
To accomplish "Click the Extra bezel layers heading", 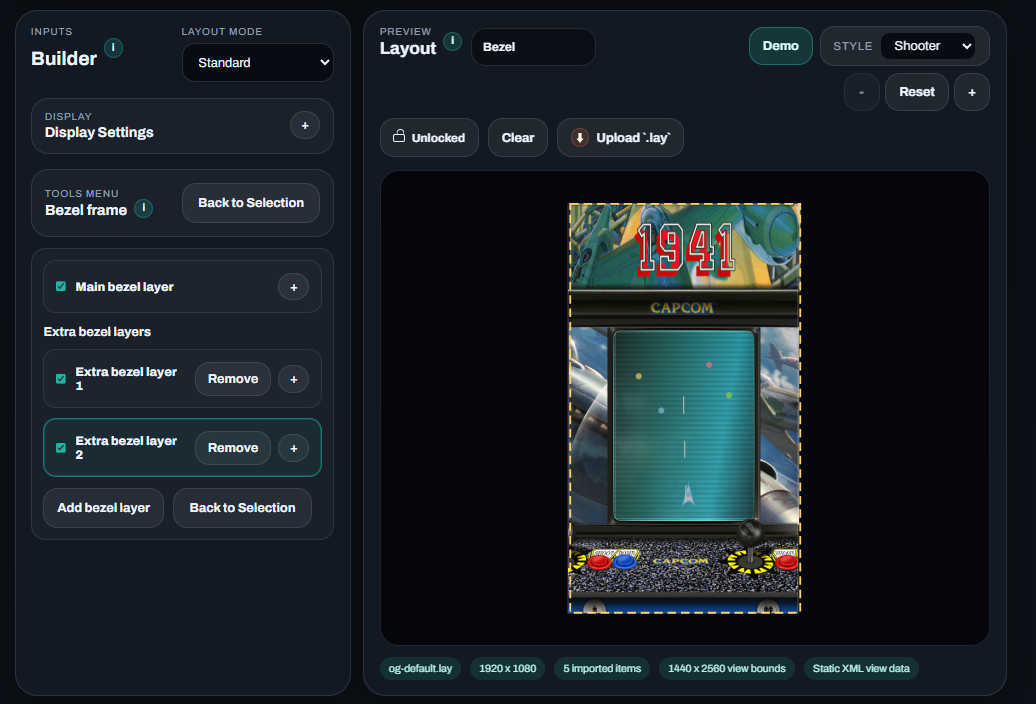I will [97, 332].
